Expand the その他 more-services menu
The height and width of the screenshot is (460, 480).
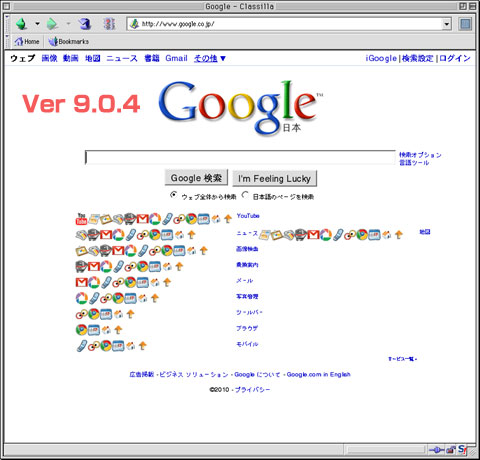pyautogui.click(x=210, y=58)
